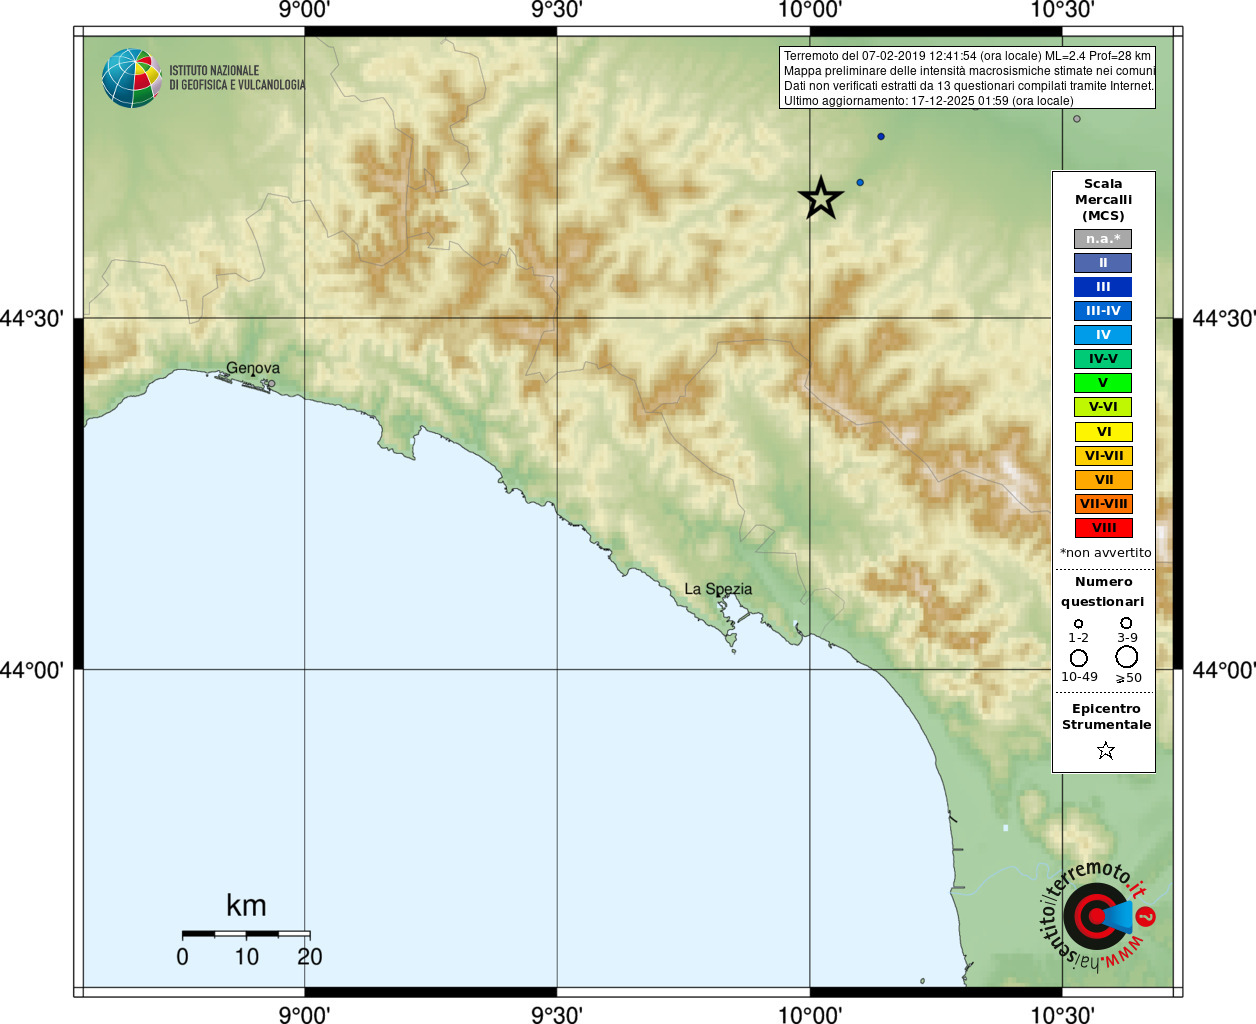
Task: Select the III intensity swatch
Action: click(x=1103, y=287)
